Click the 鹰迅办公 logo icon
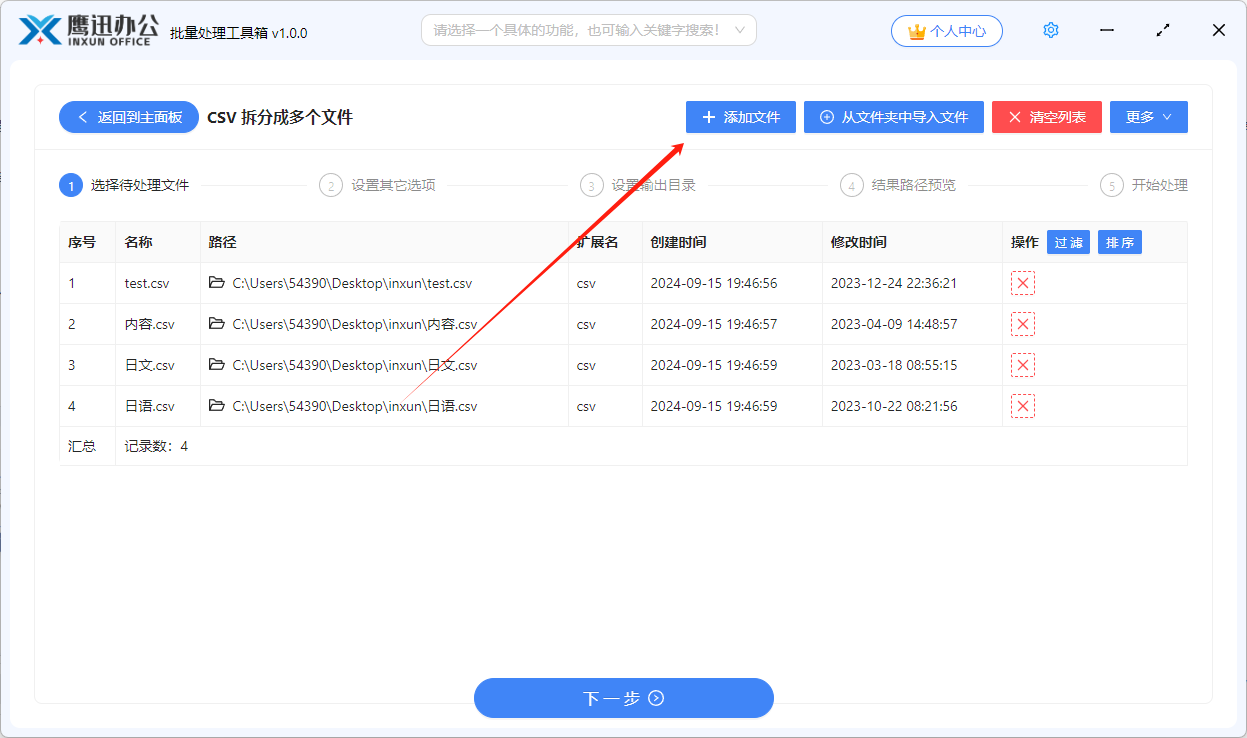The image size is (1247, 738). [x=36, y=29]
